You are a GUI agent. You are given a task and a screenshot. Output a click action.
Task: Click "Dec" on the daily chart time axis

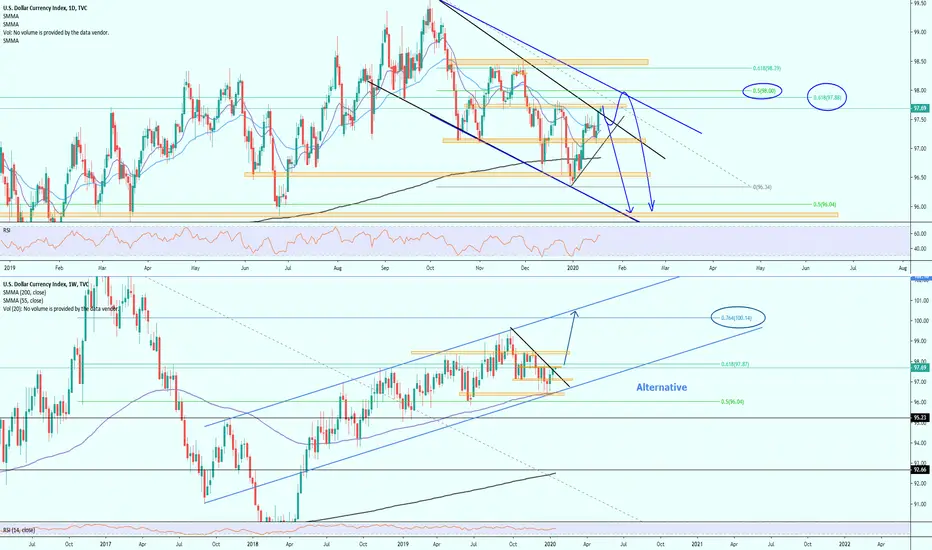[525, 268]
